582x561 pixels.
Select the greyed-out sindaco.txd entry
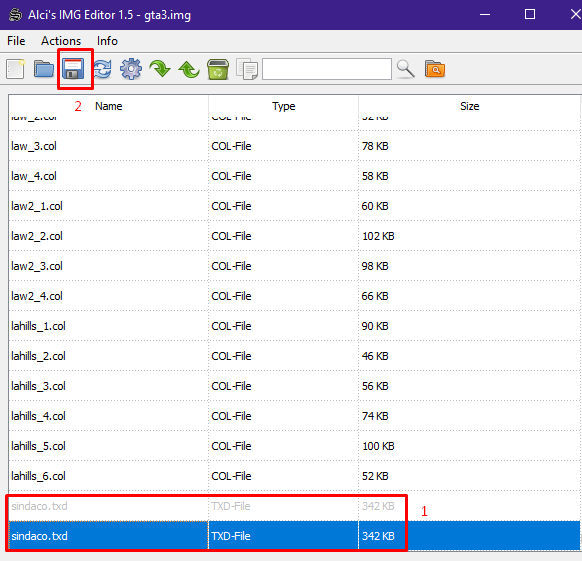pyautogui.click(x=294, y=506)
